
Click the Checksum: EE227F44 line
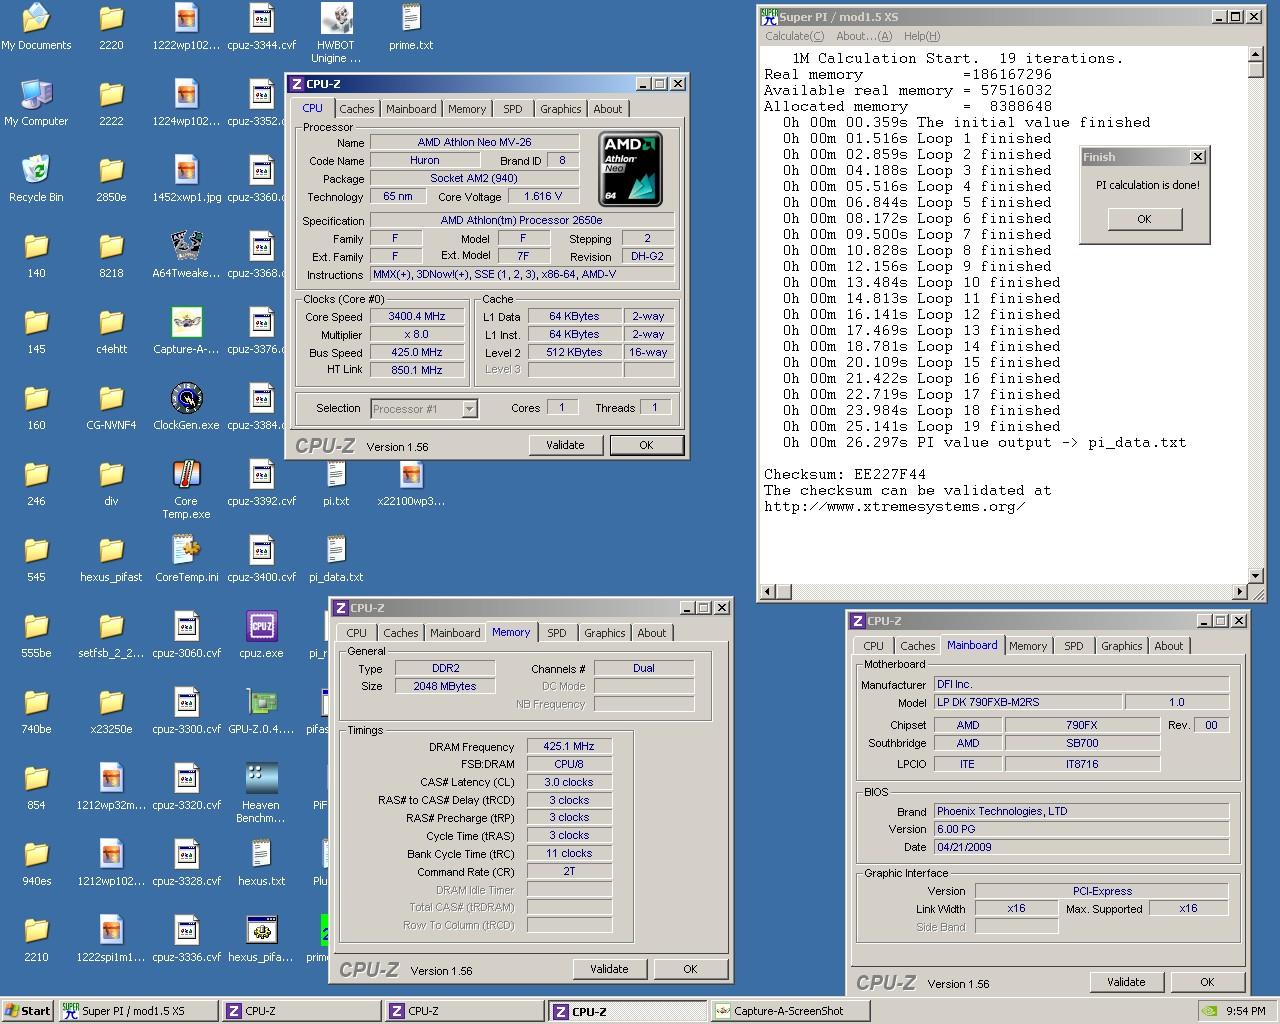(845, 474)
